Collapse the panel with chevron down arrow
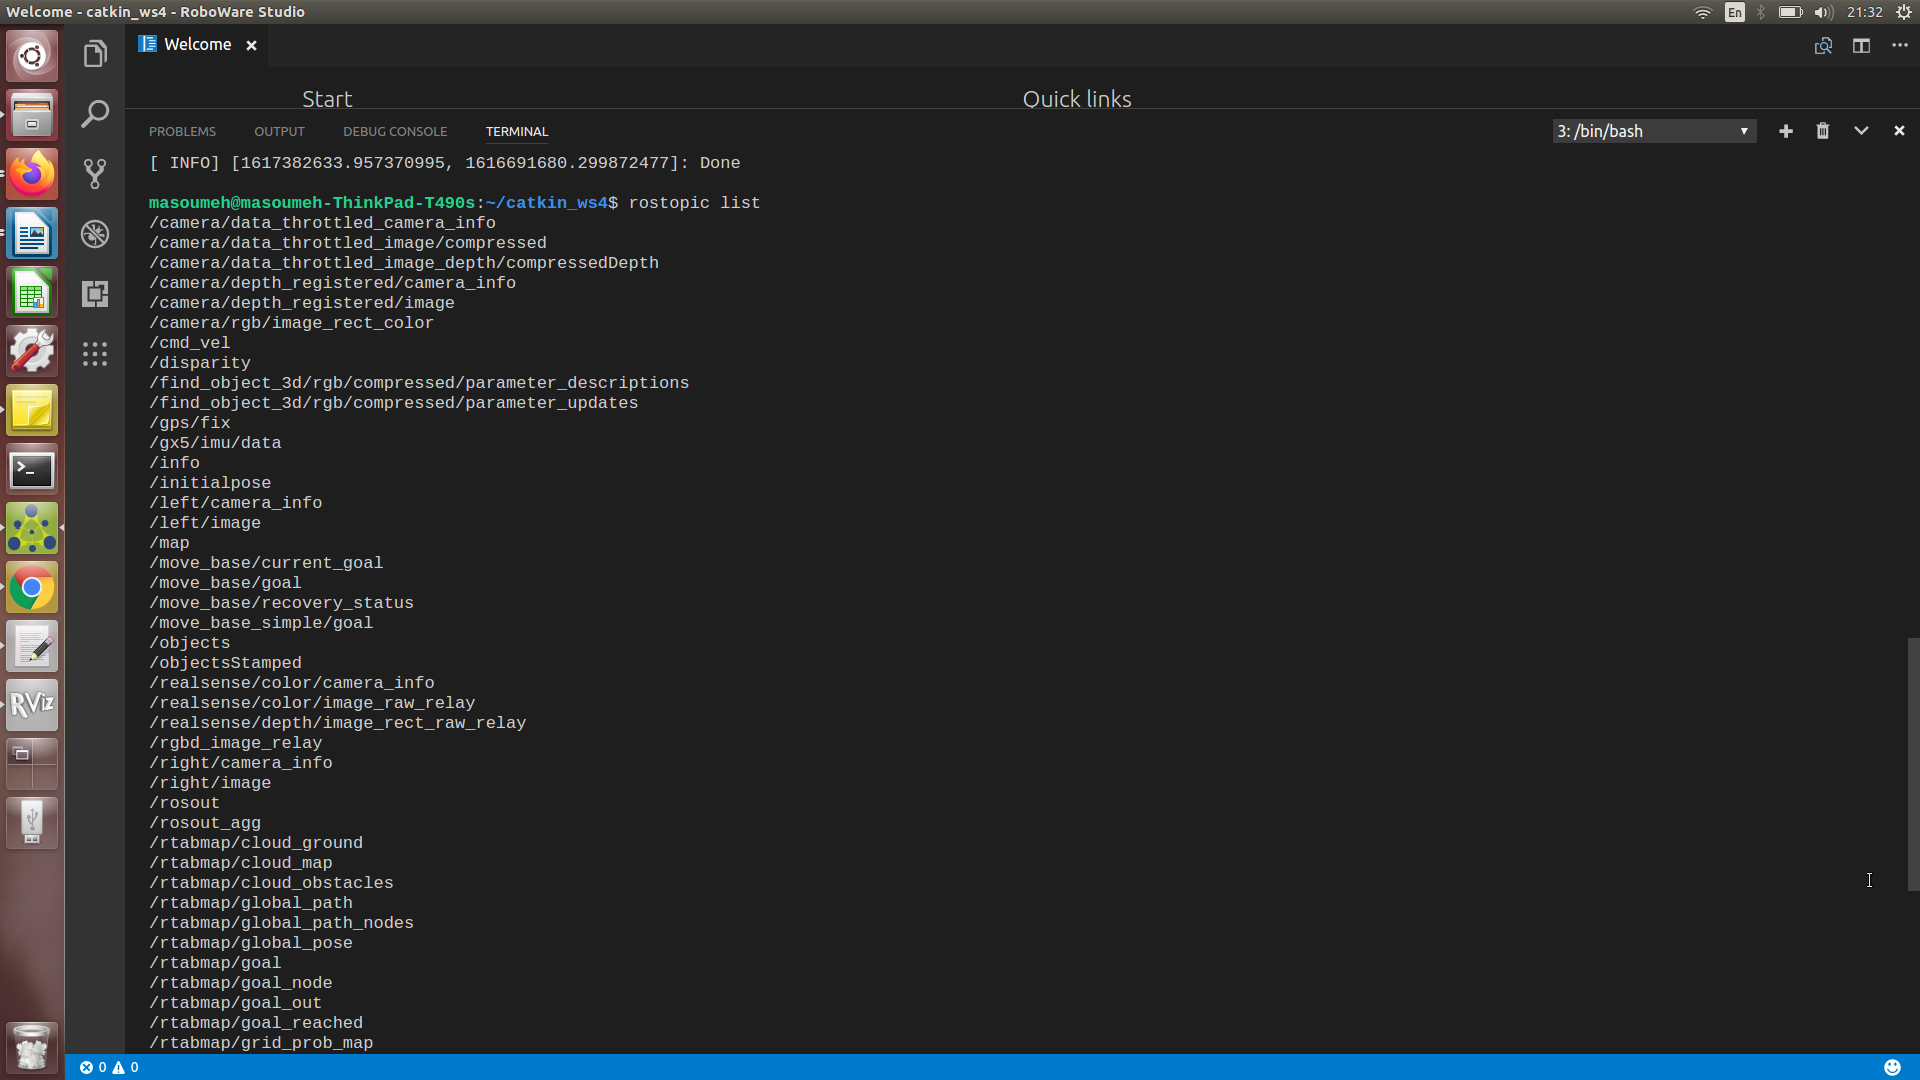Viewport: 1920px width, 1080px height. [x=1861, y=131]
